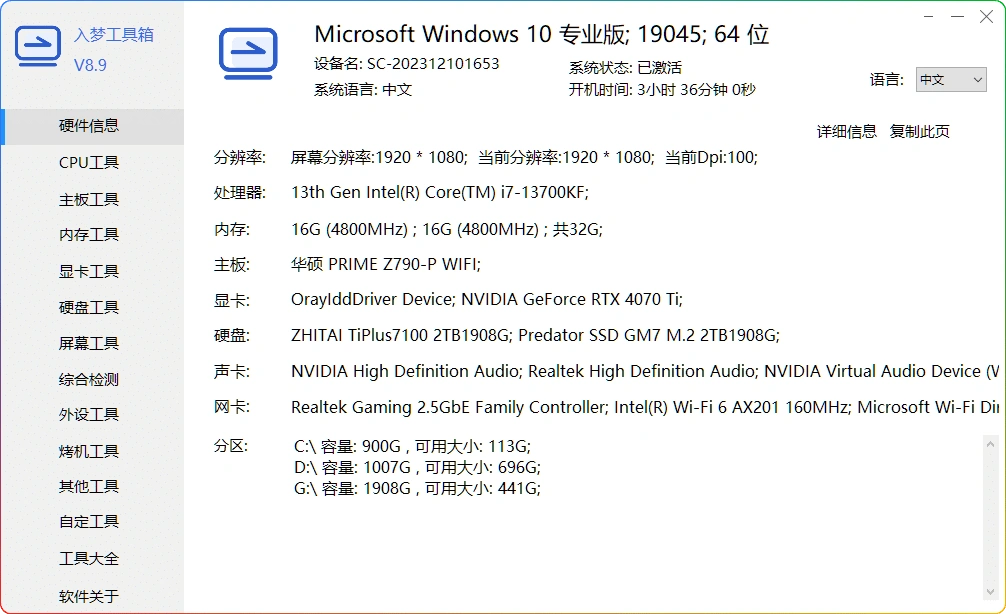Select 屏幕工具 from the sidebar
This screenshot has width=1006, height=614.
point(90,343)
